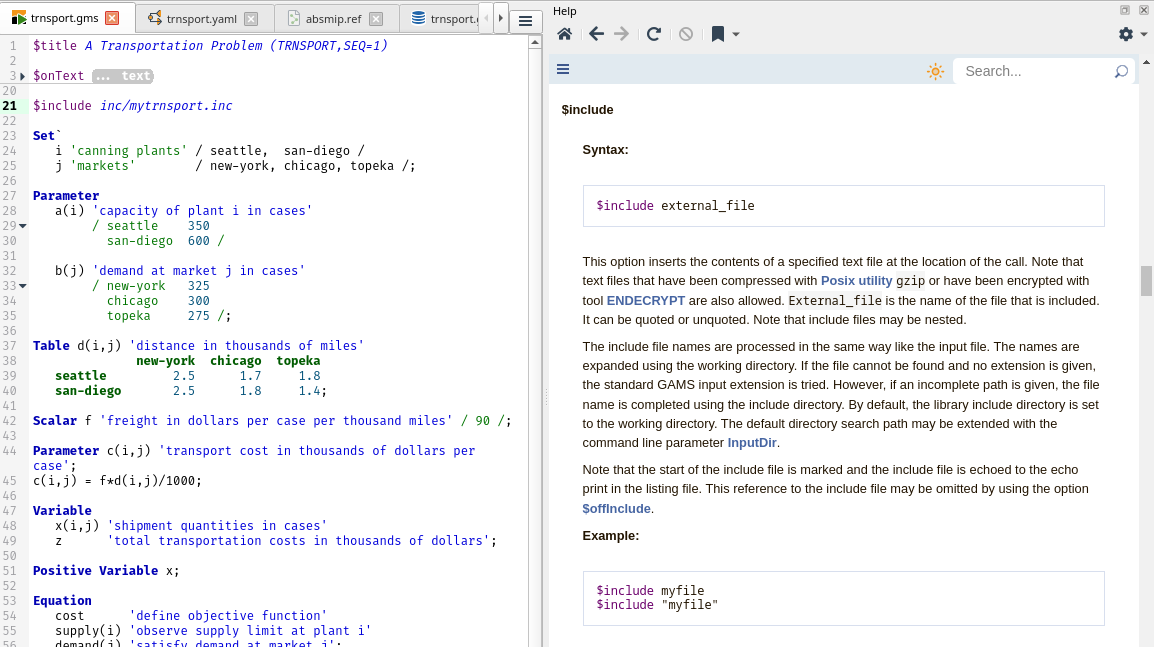This screenshot has height=647, width=1154.
Task: Toggle light/dark theme sun icon
Action: [x=935, y=71]
